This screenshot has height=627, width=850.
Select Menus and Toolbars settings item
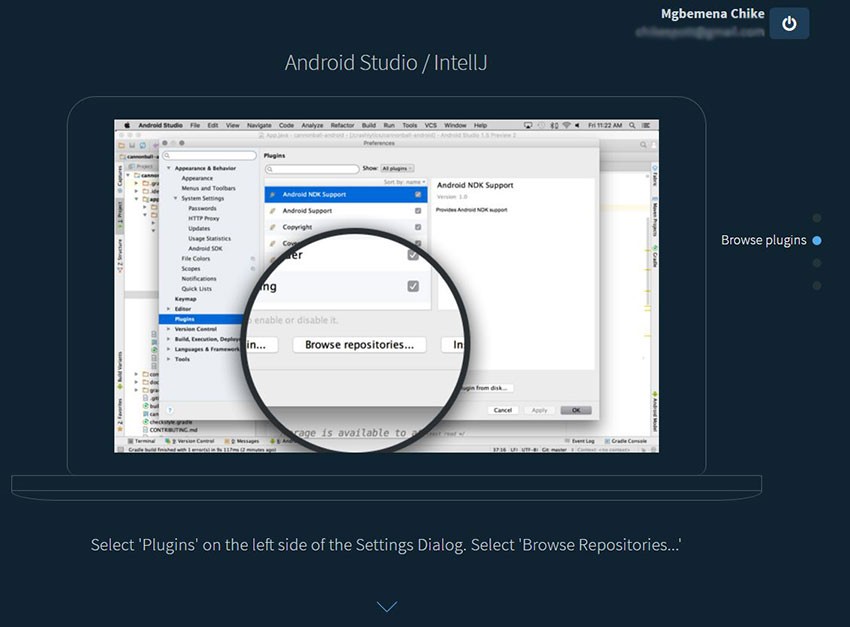pyautogui.click(x=209, y=189)
